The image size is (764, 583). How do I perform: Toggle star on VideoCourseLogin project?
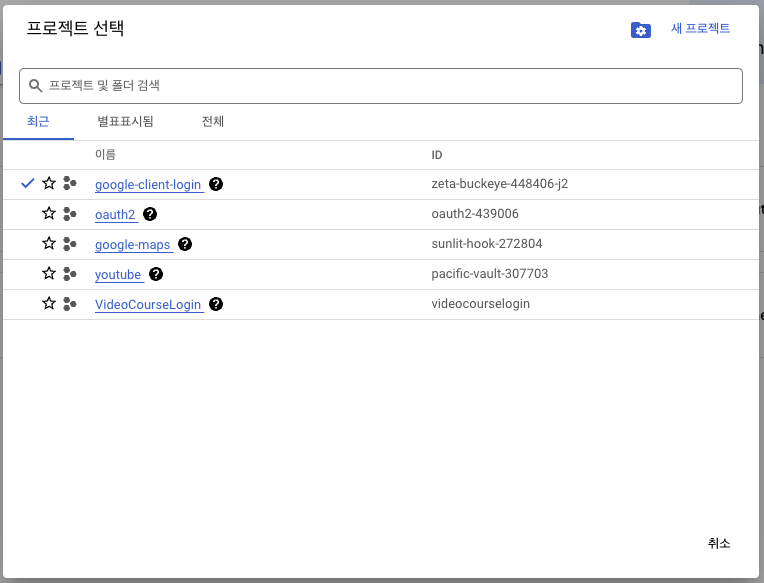48,304
